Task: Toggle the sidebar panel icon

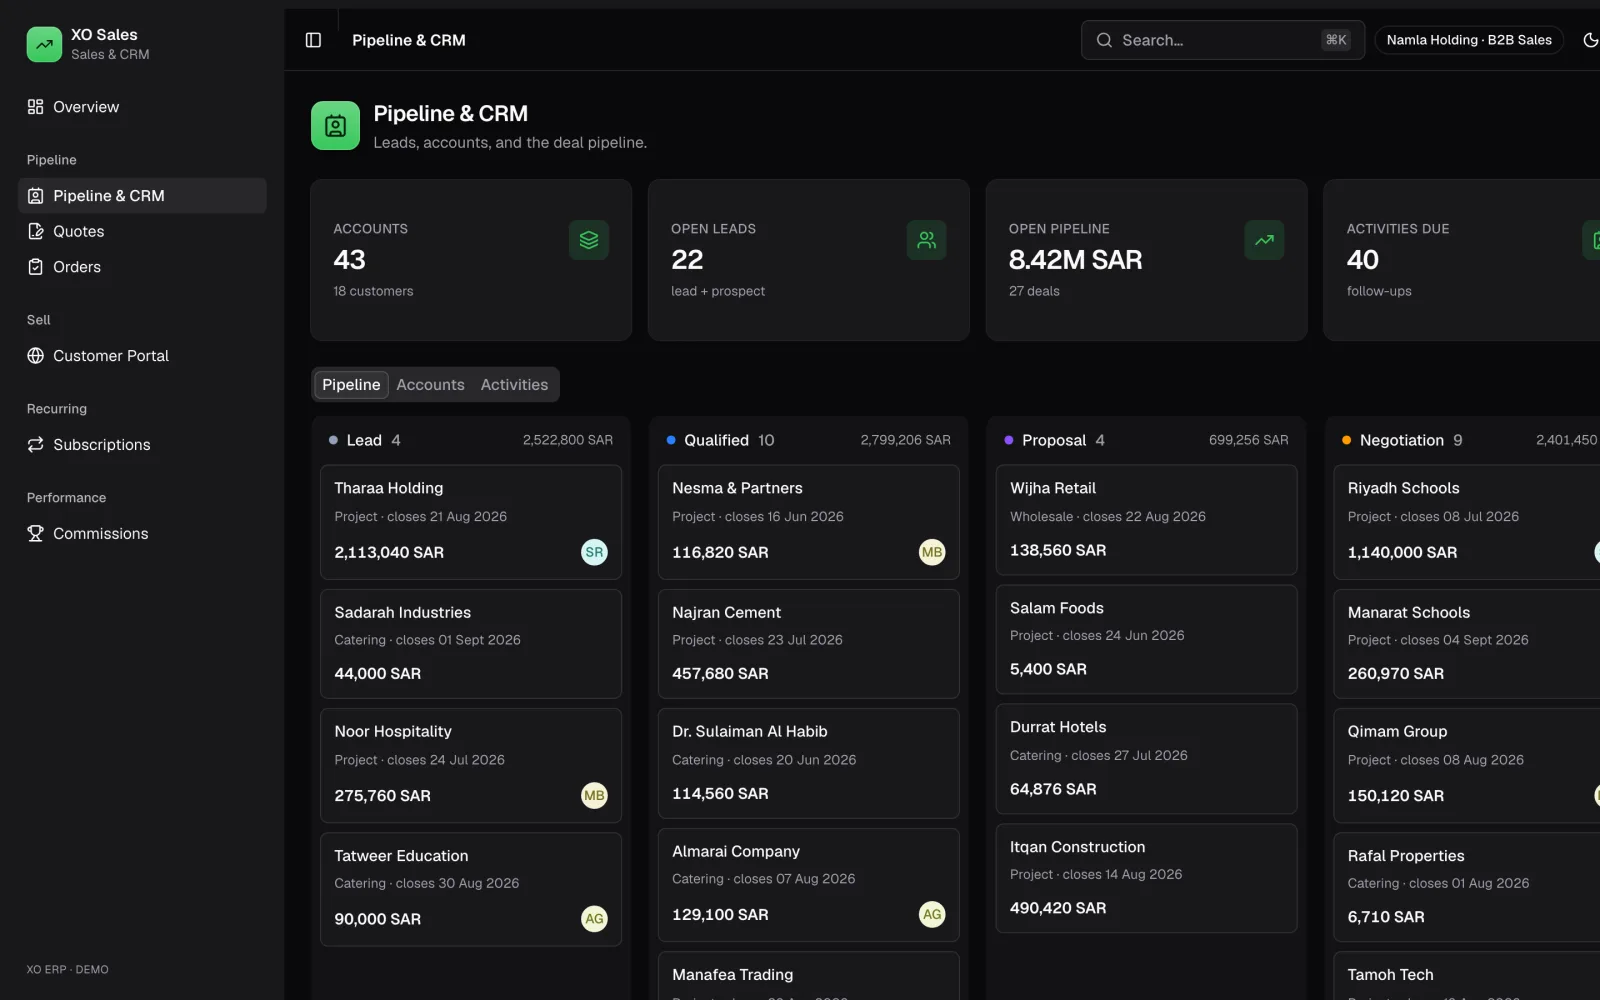Action: [x=313, y=40]
